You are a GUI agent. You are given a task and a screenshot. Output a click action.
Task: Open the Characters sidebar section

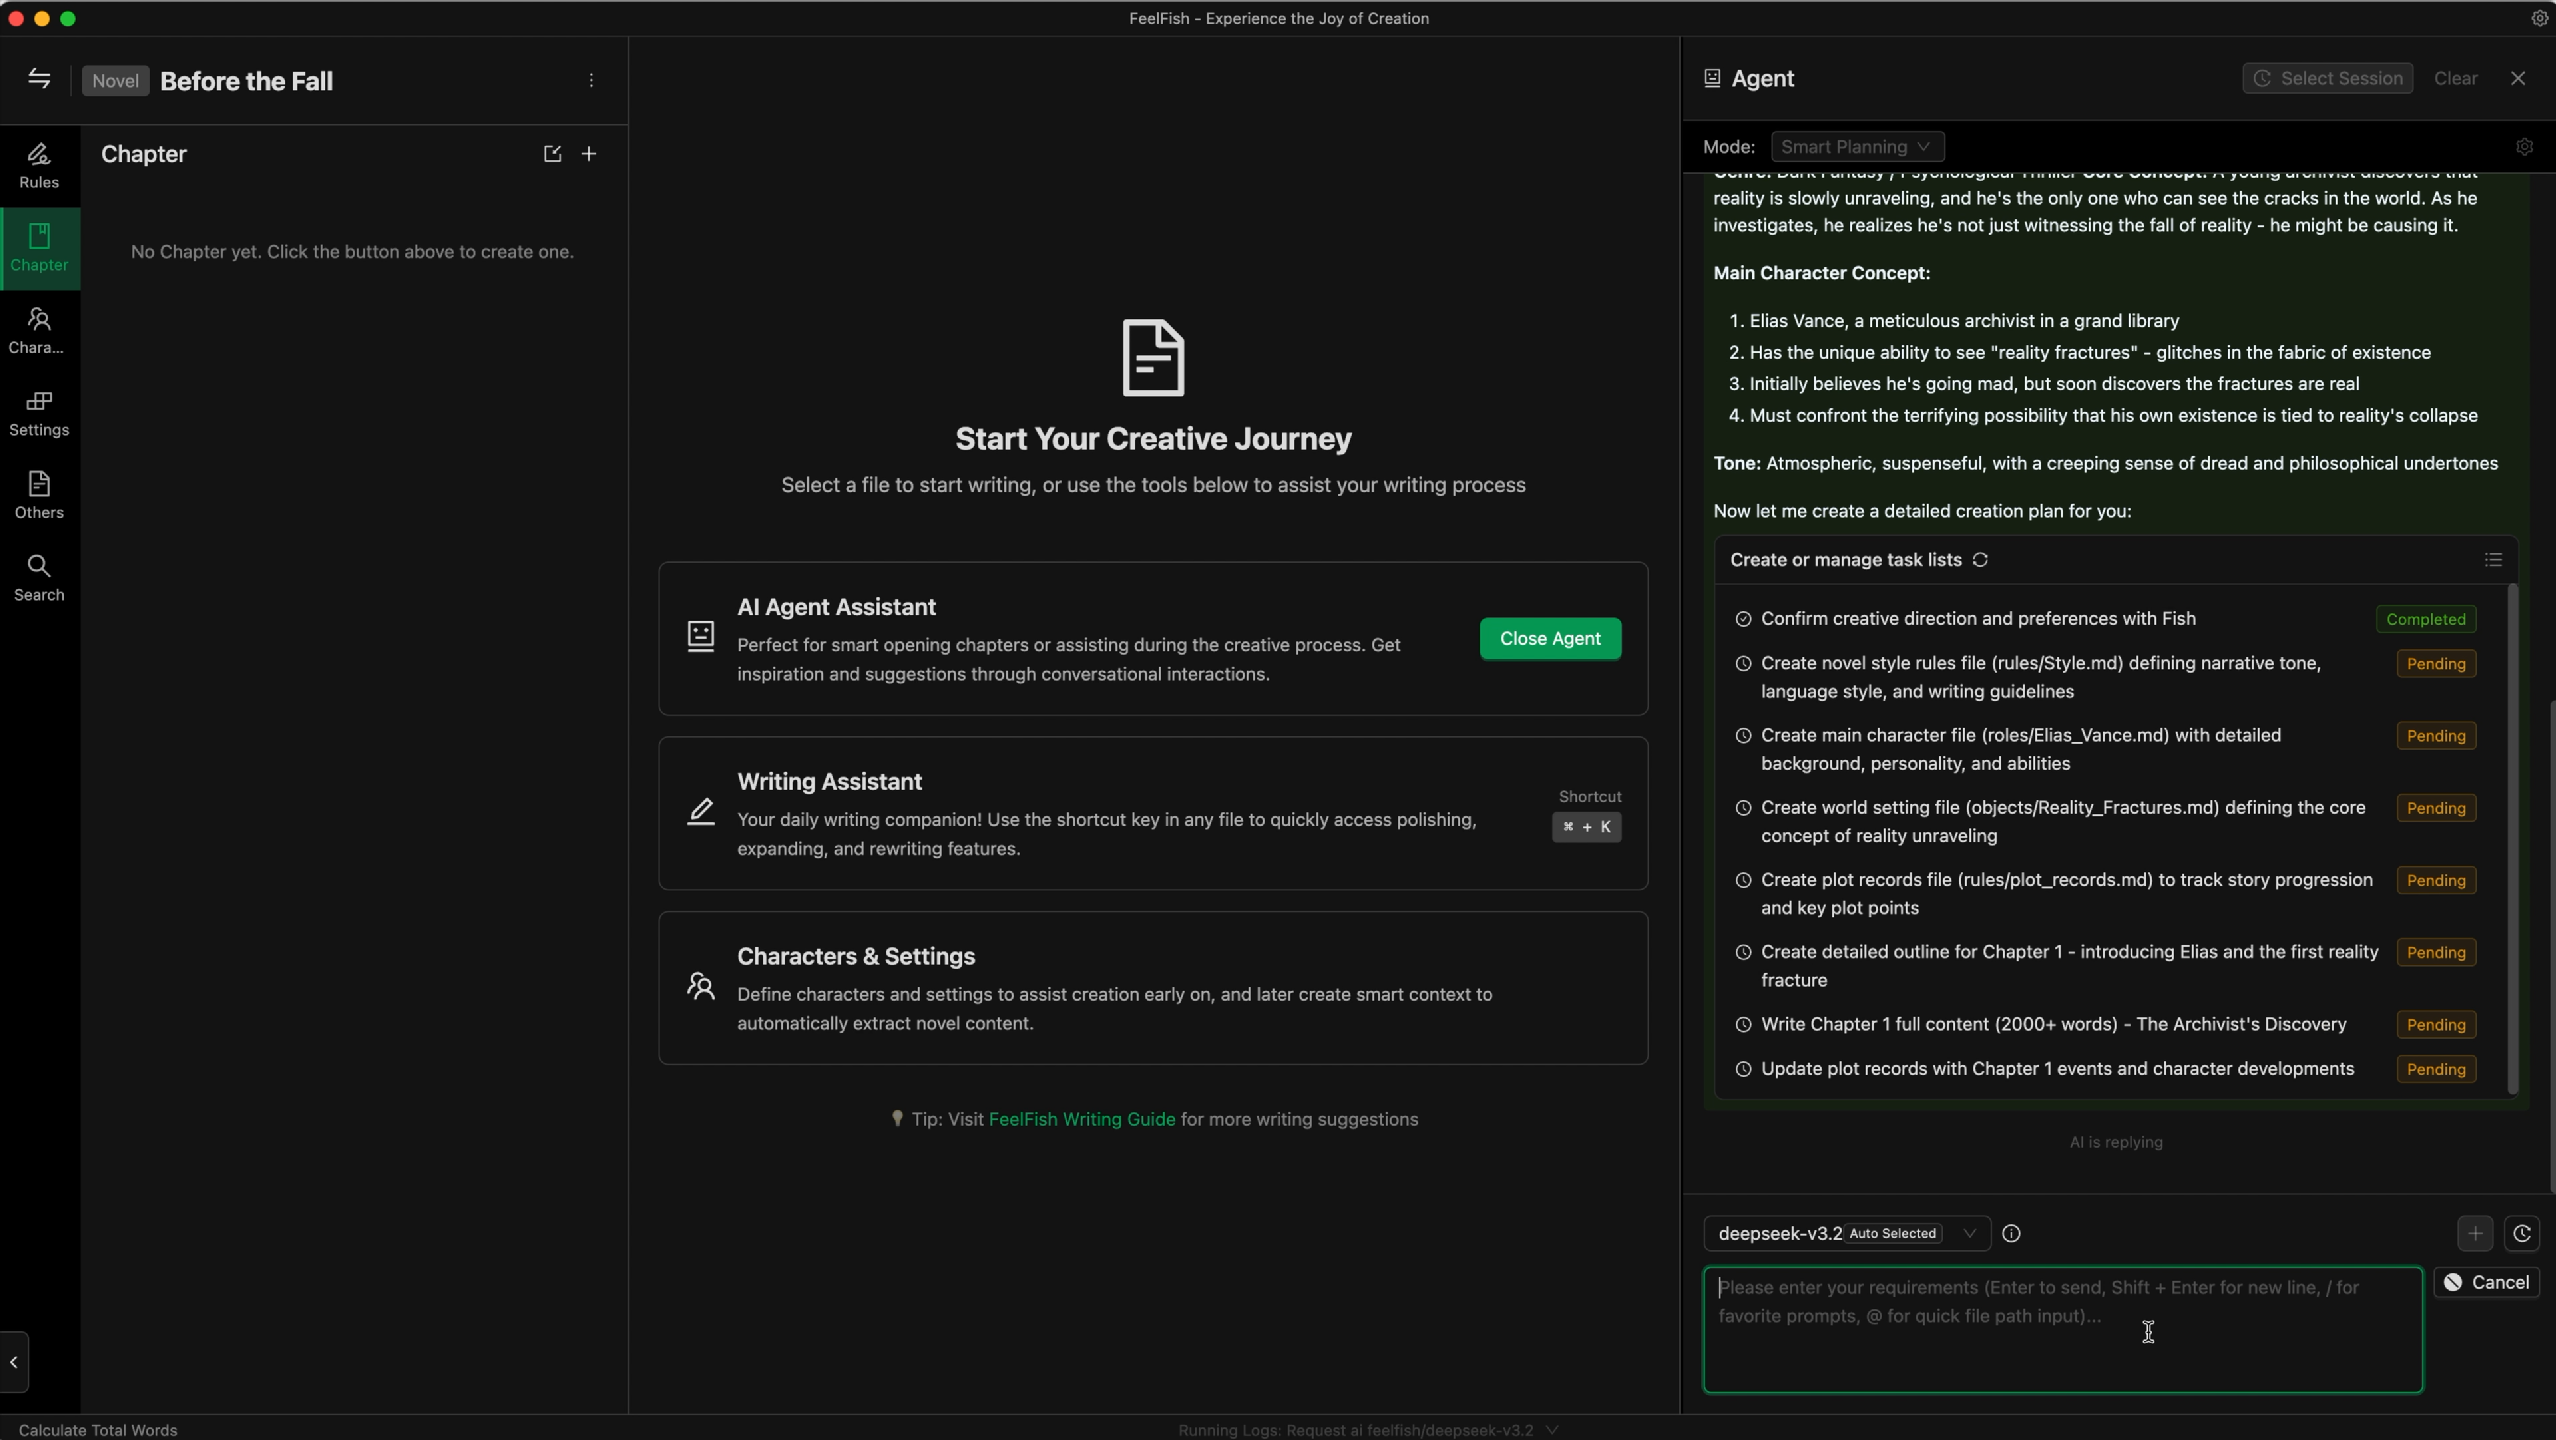[39, 330]
